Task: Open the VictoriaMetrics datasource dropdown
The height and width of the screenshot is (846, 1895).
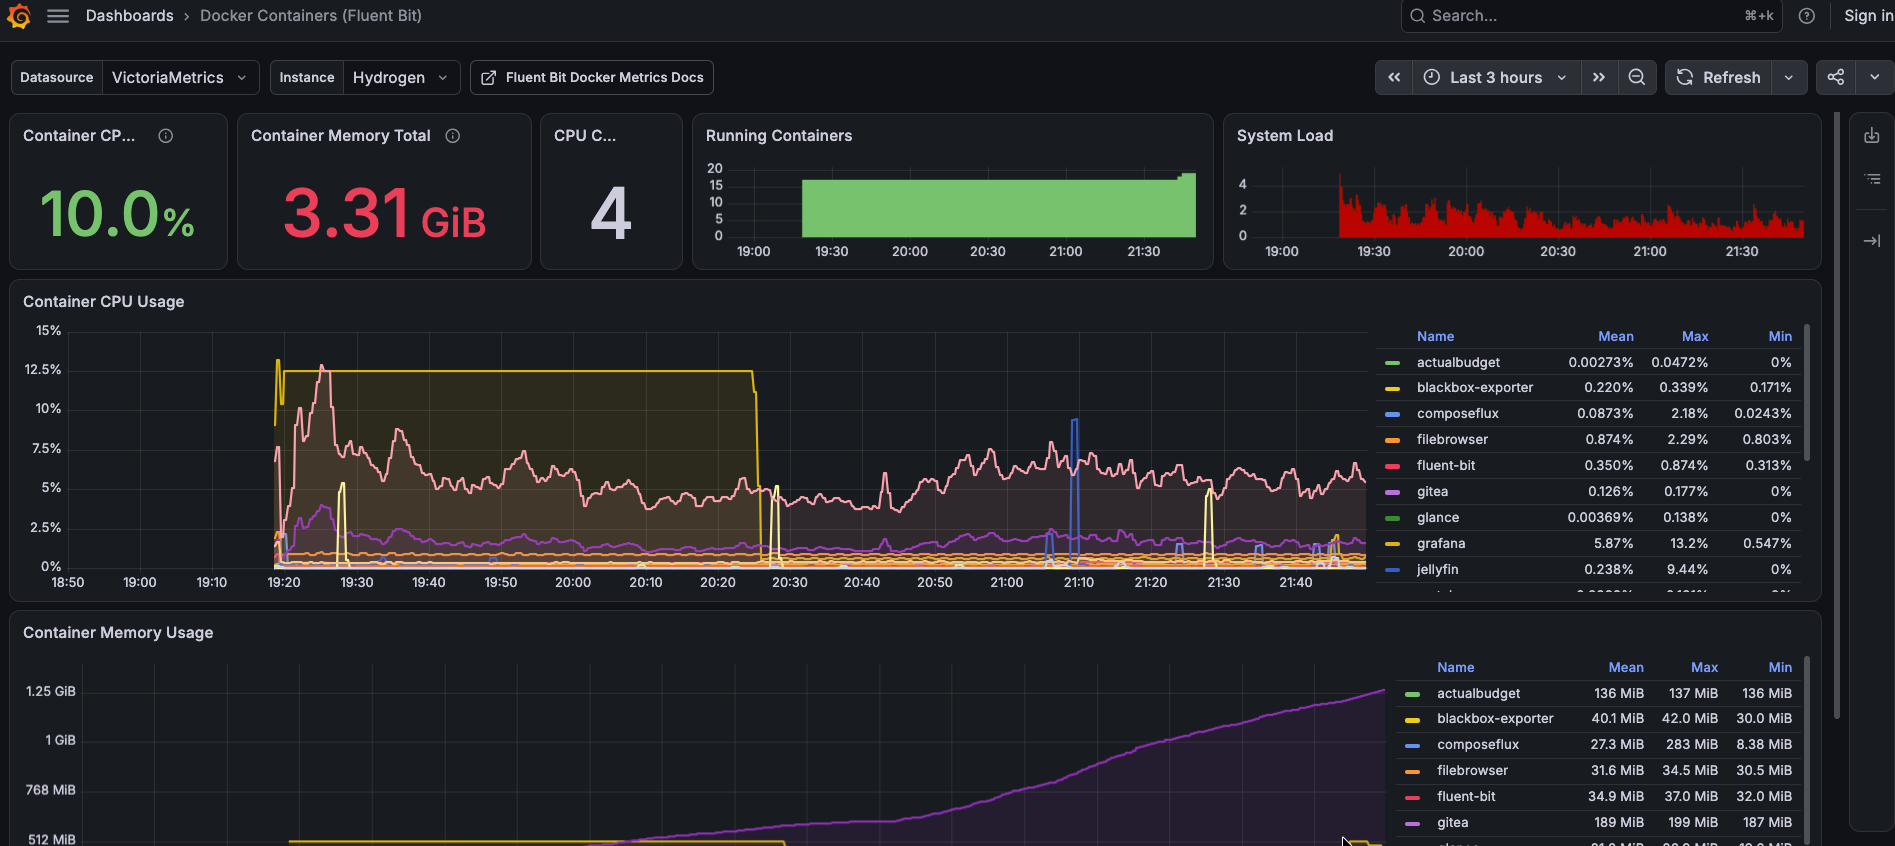Action: [180, 77]
